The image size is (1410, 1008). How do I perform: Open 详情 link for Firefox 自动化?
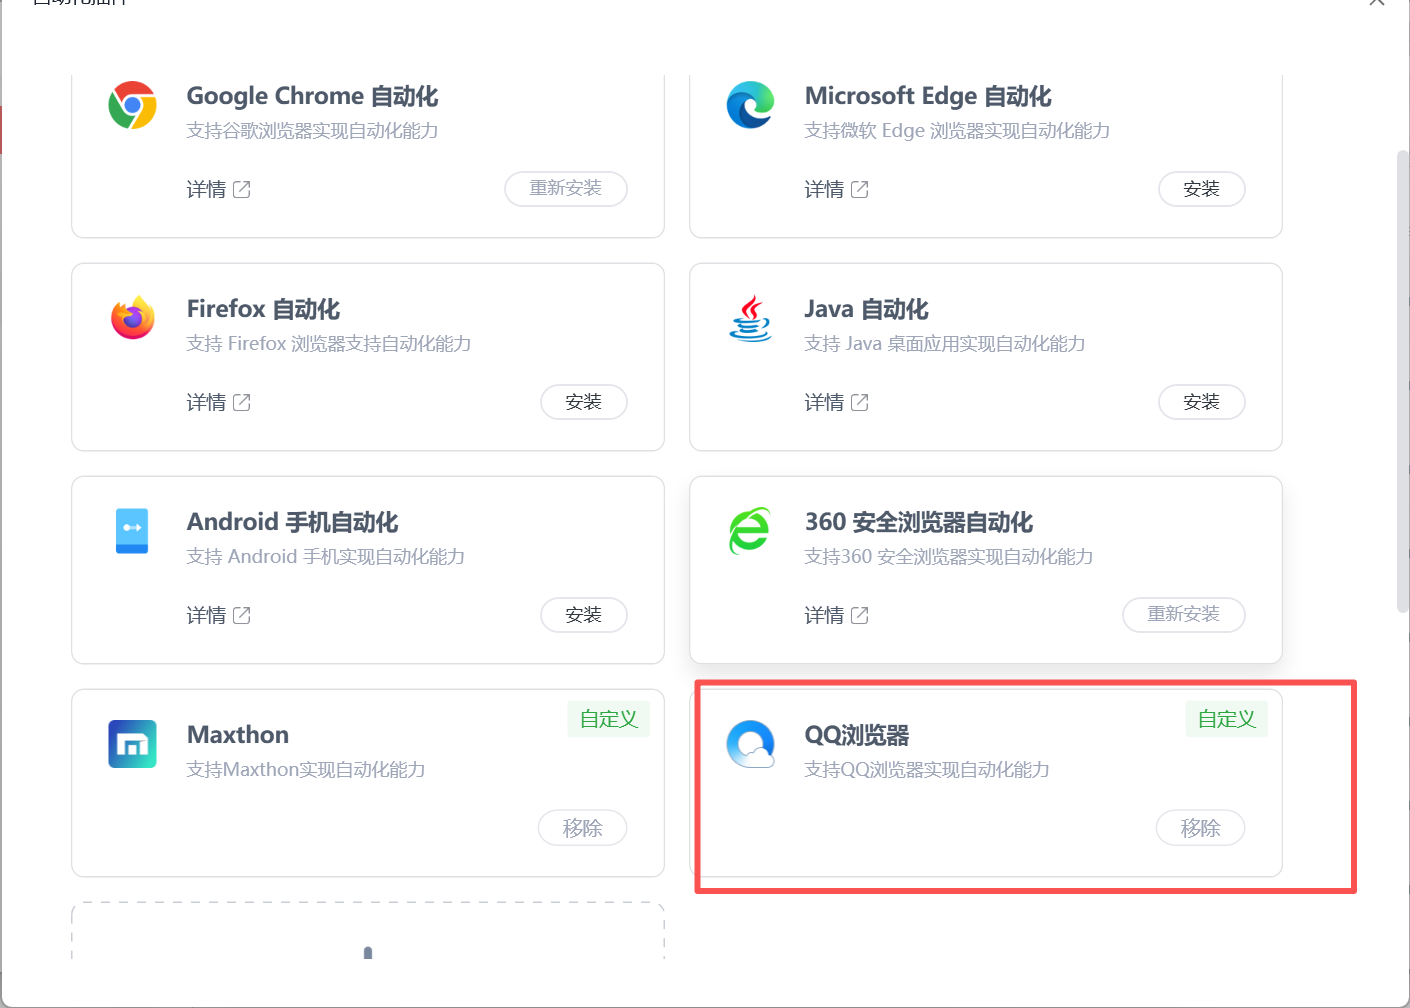[206, 402]
